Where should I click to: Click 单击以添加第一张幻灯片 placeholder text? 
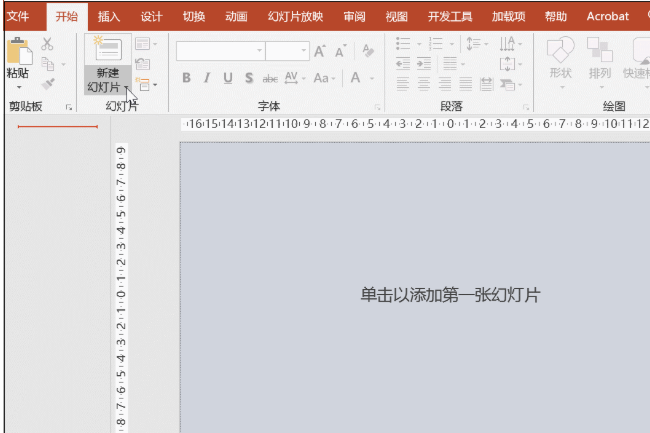tap(450, 295)
